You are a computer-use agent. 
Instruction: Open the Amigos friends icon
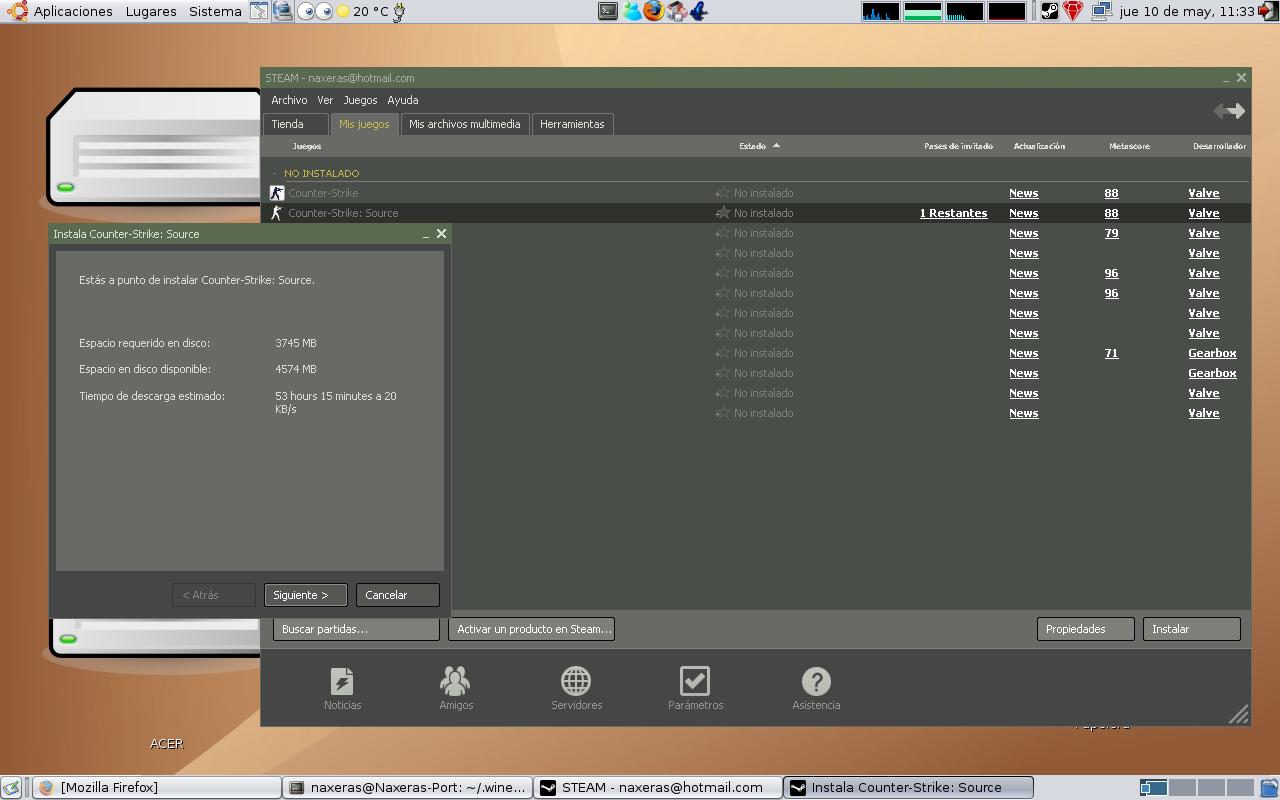pyautogui.click(x=455, y=682)
